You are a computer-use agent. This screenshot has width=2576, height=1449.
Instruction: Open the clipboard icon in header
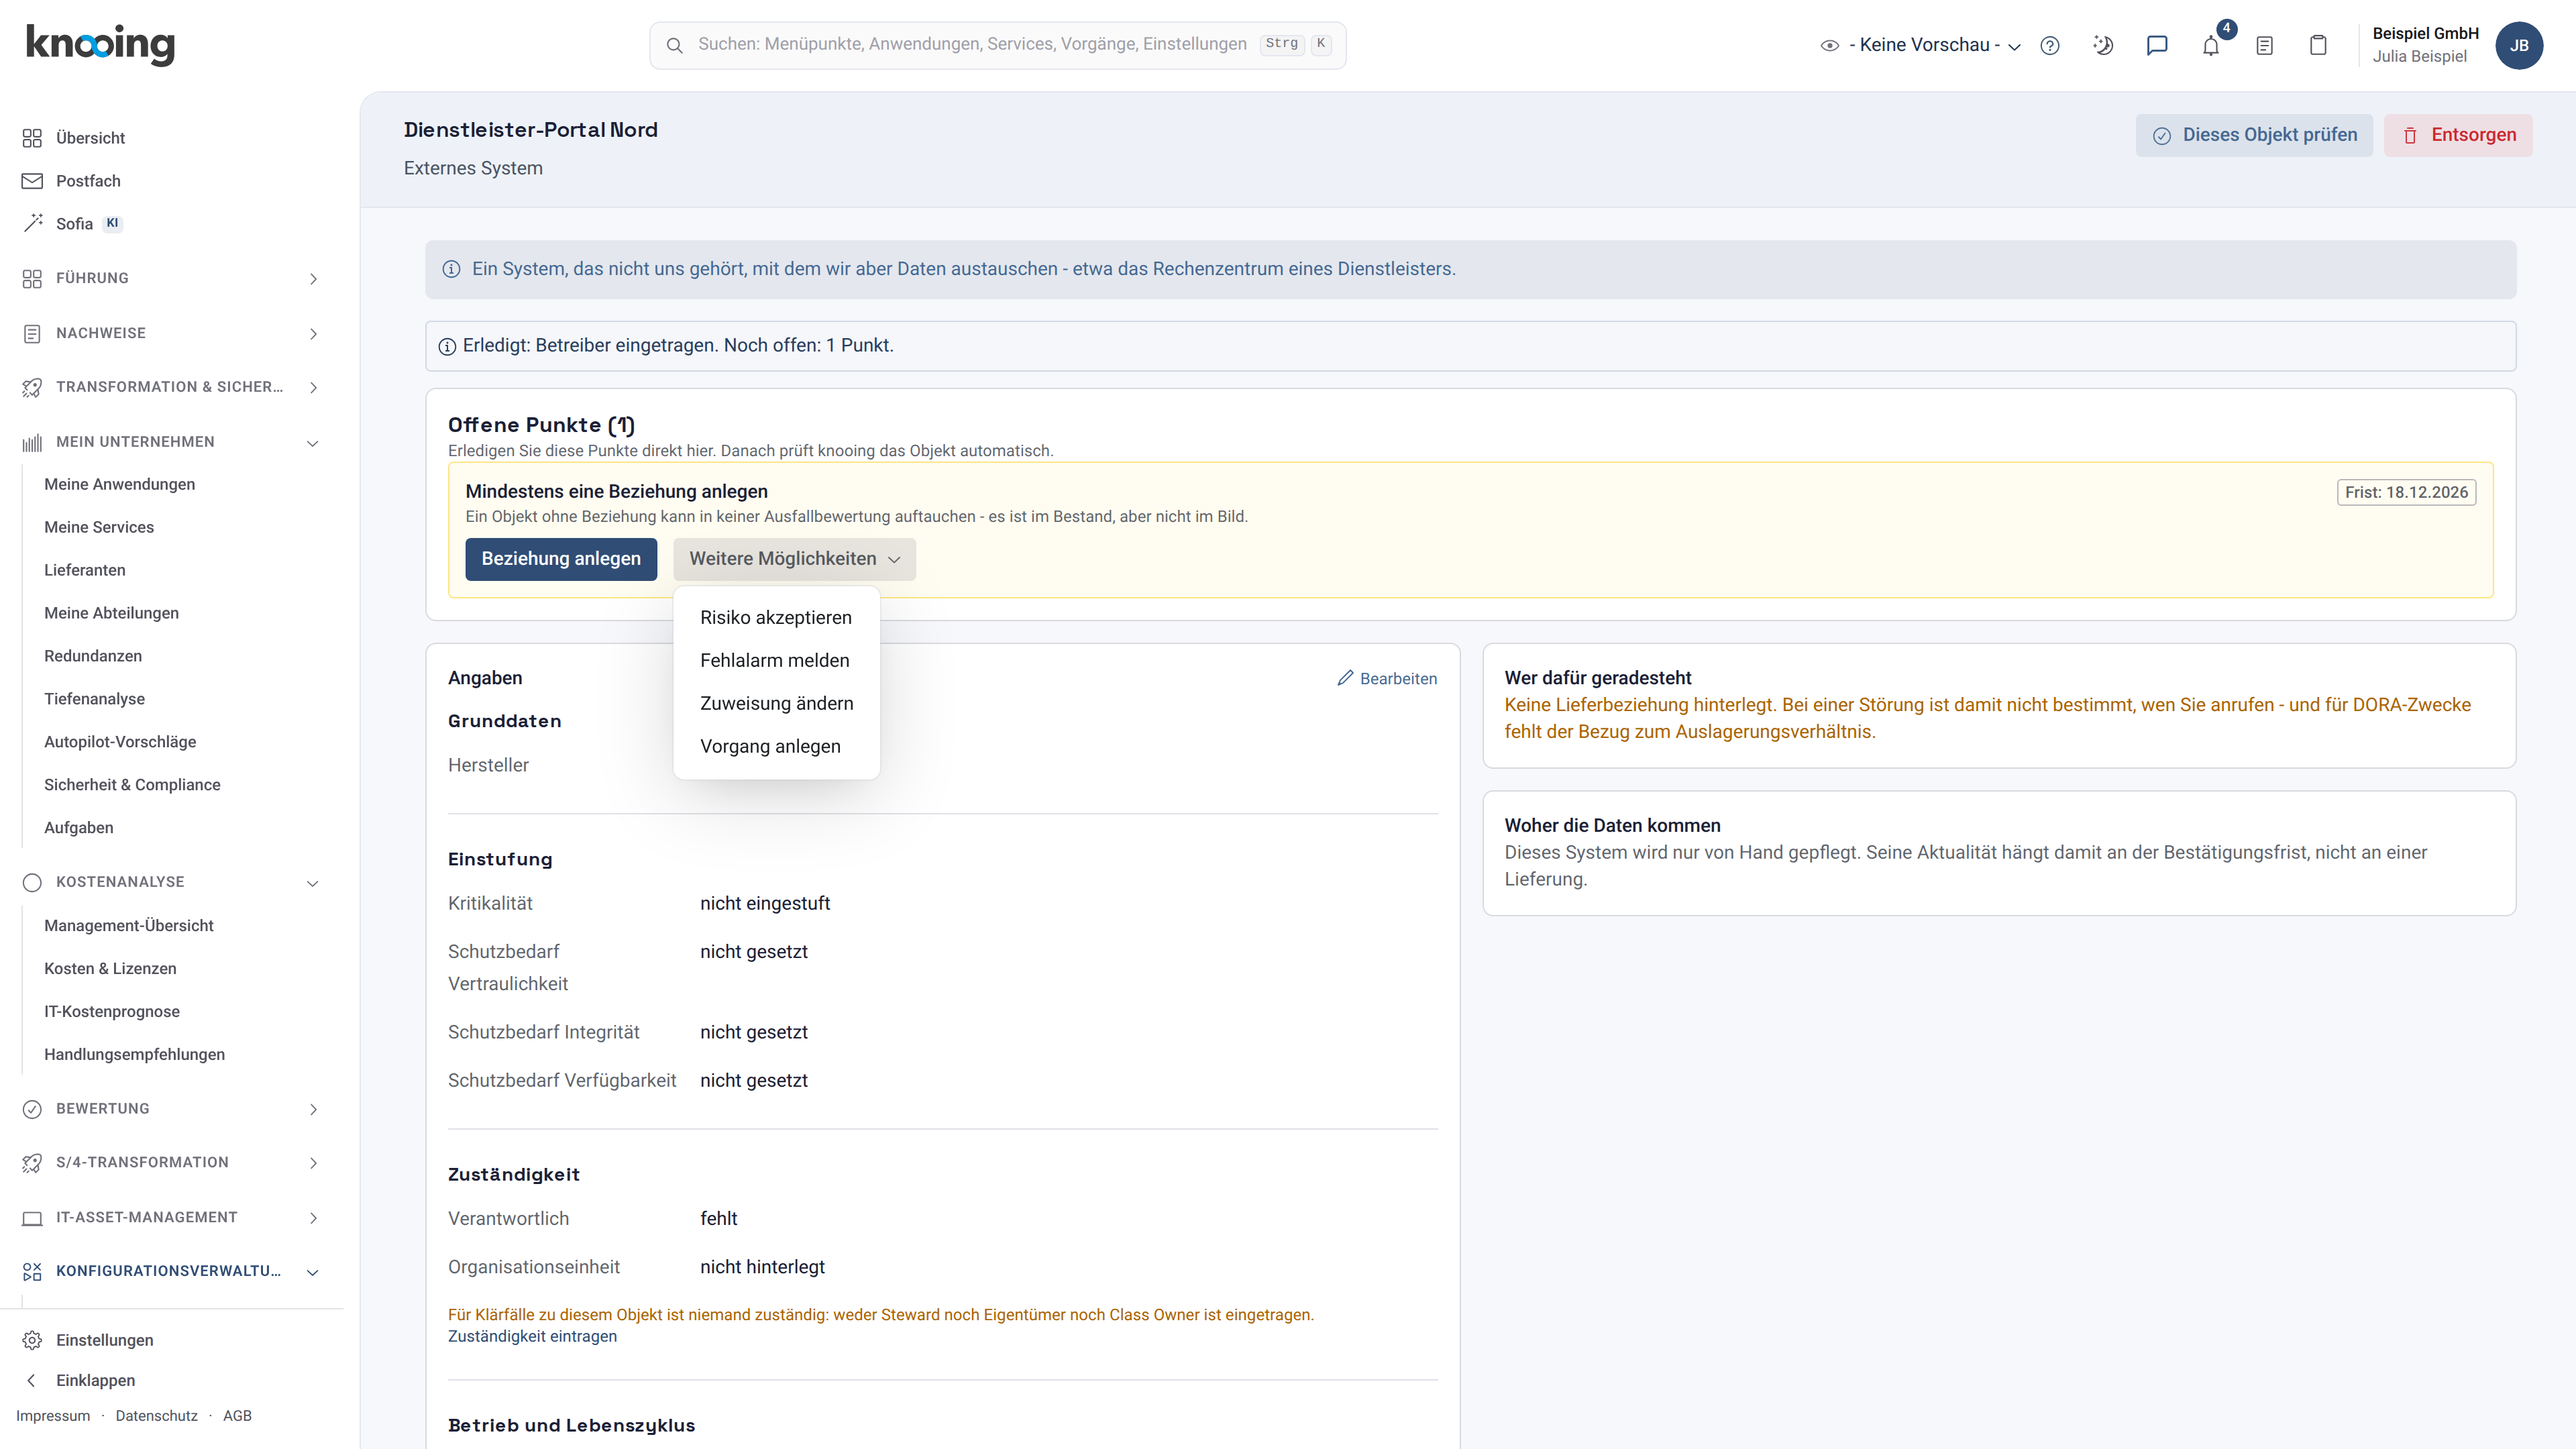pyautogui.click(x=2318, y=45)
